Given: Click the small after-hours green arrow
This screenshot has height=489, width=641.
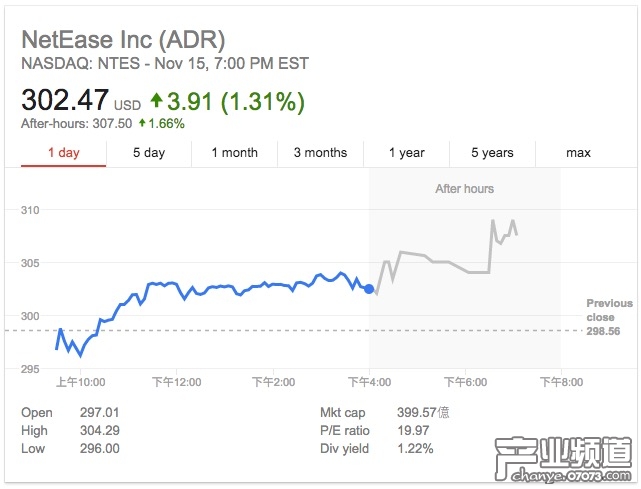Looking at the screenshot, I should point(142,123).
